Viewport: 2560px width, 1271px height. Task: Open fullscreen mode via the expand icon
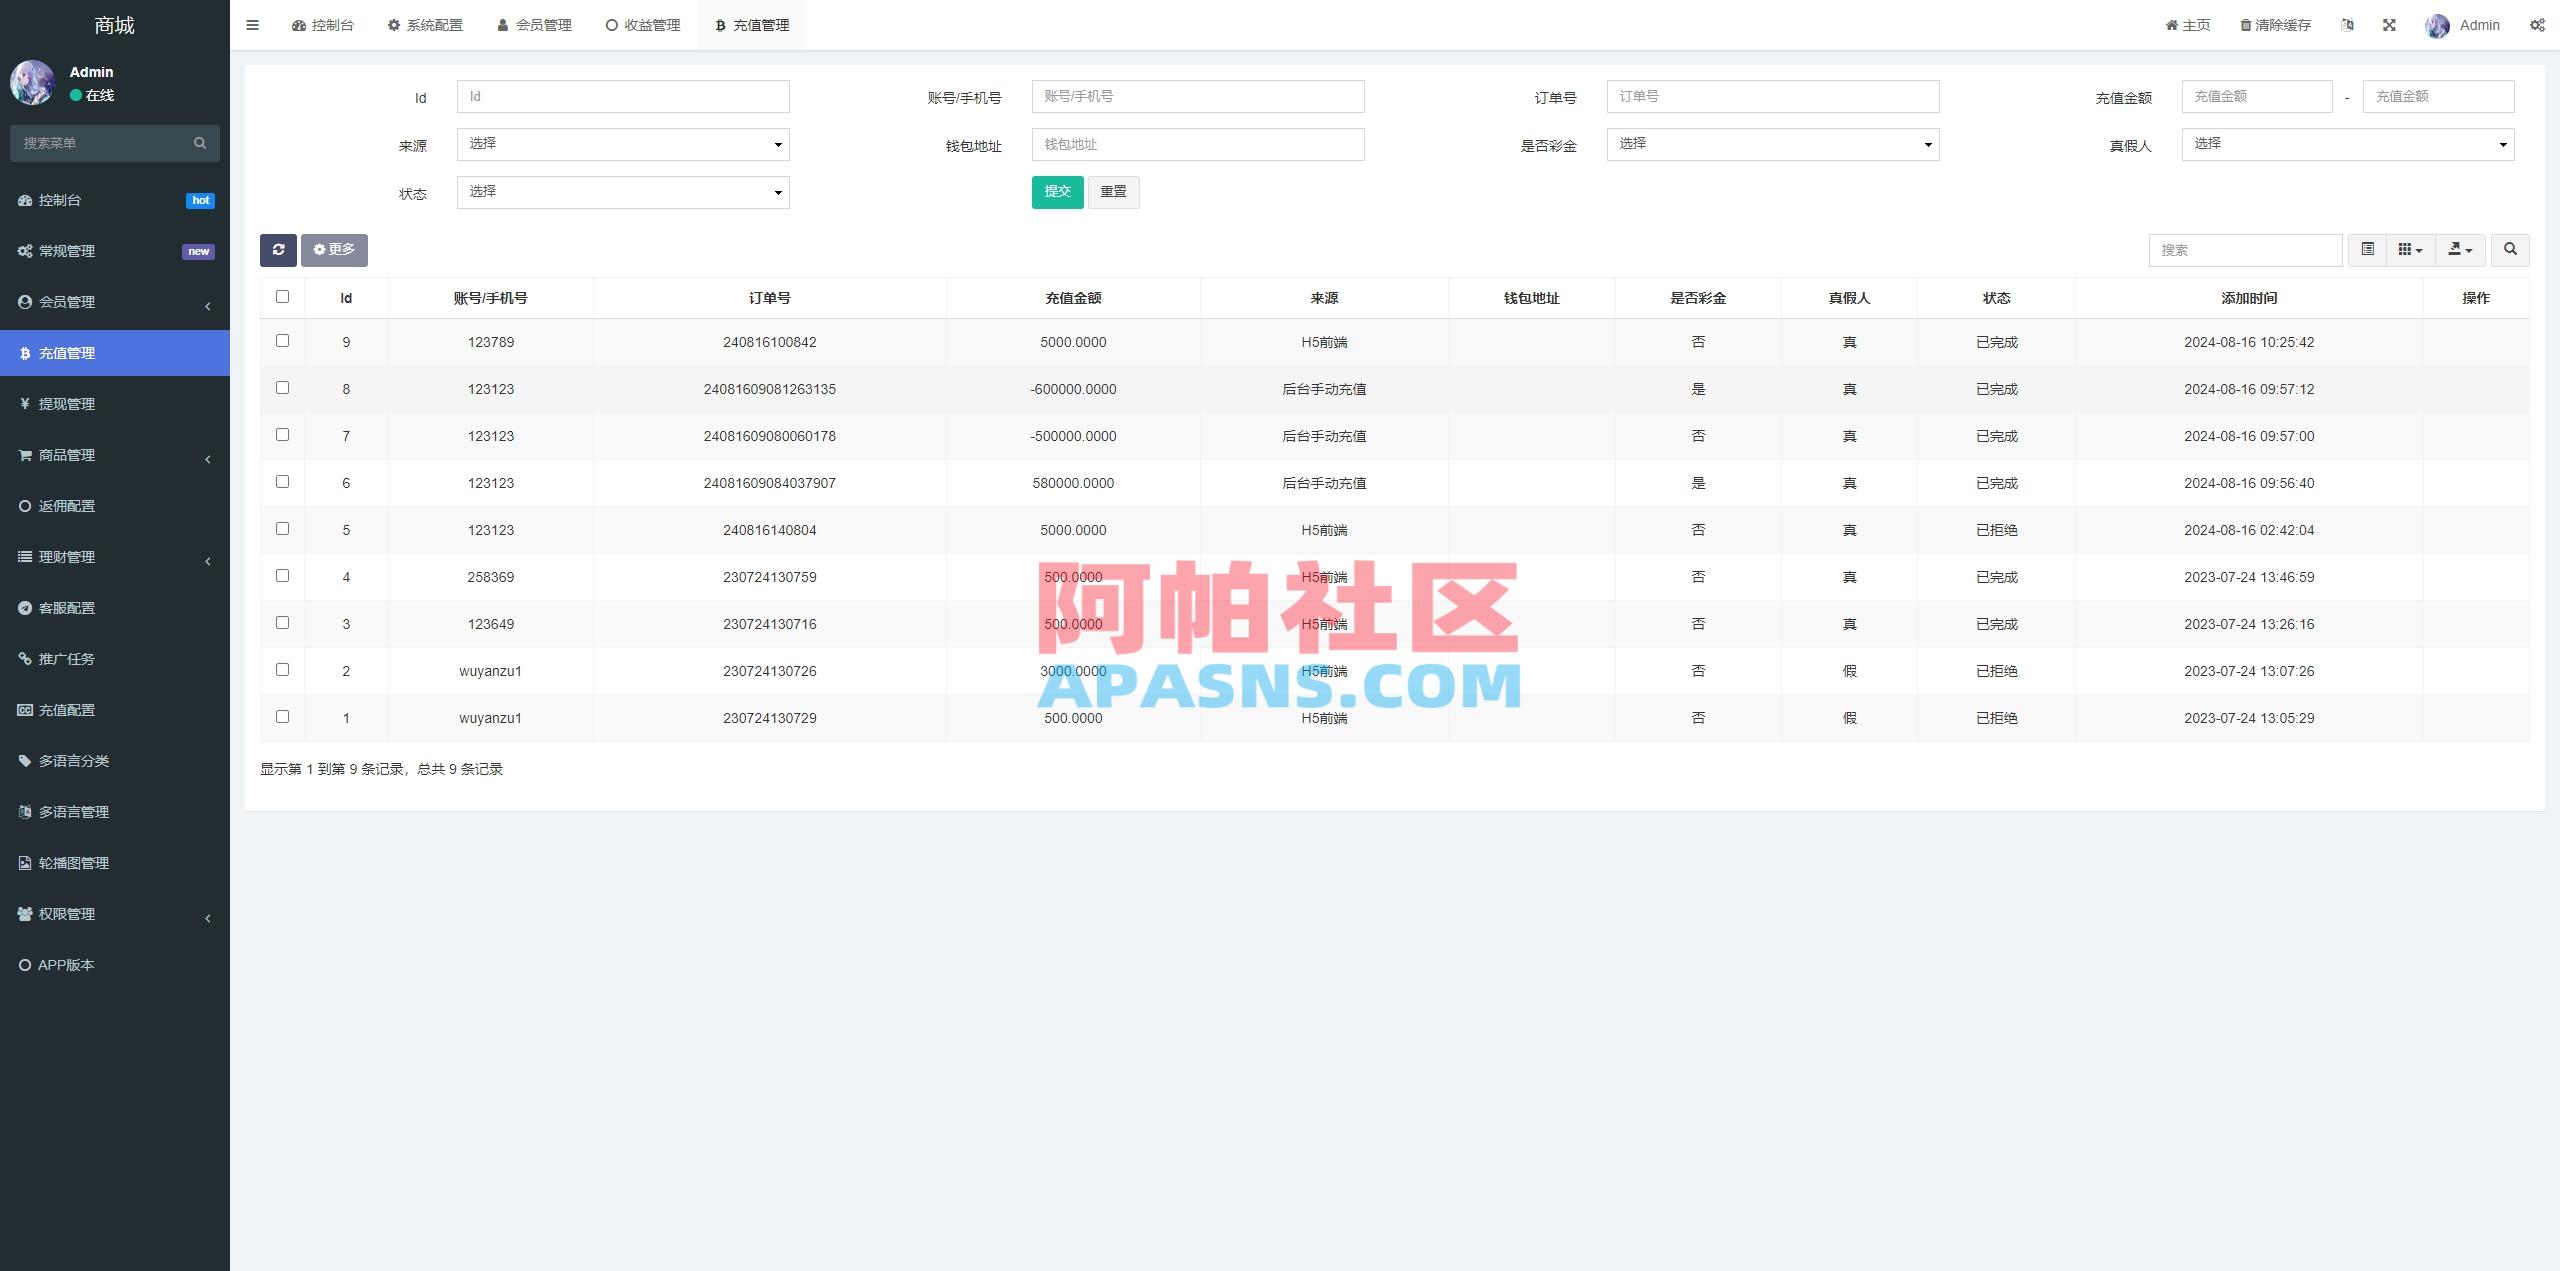tap(2390, 24)
